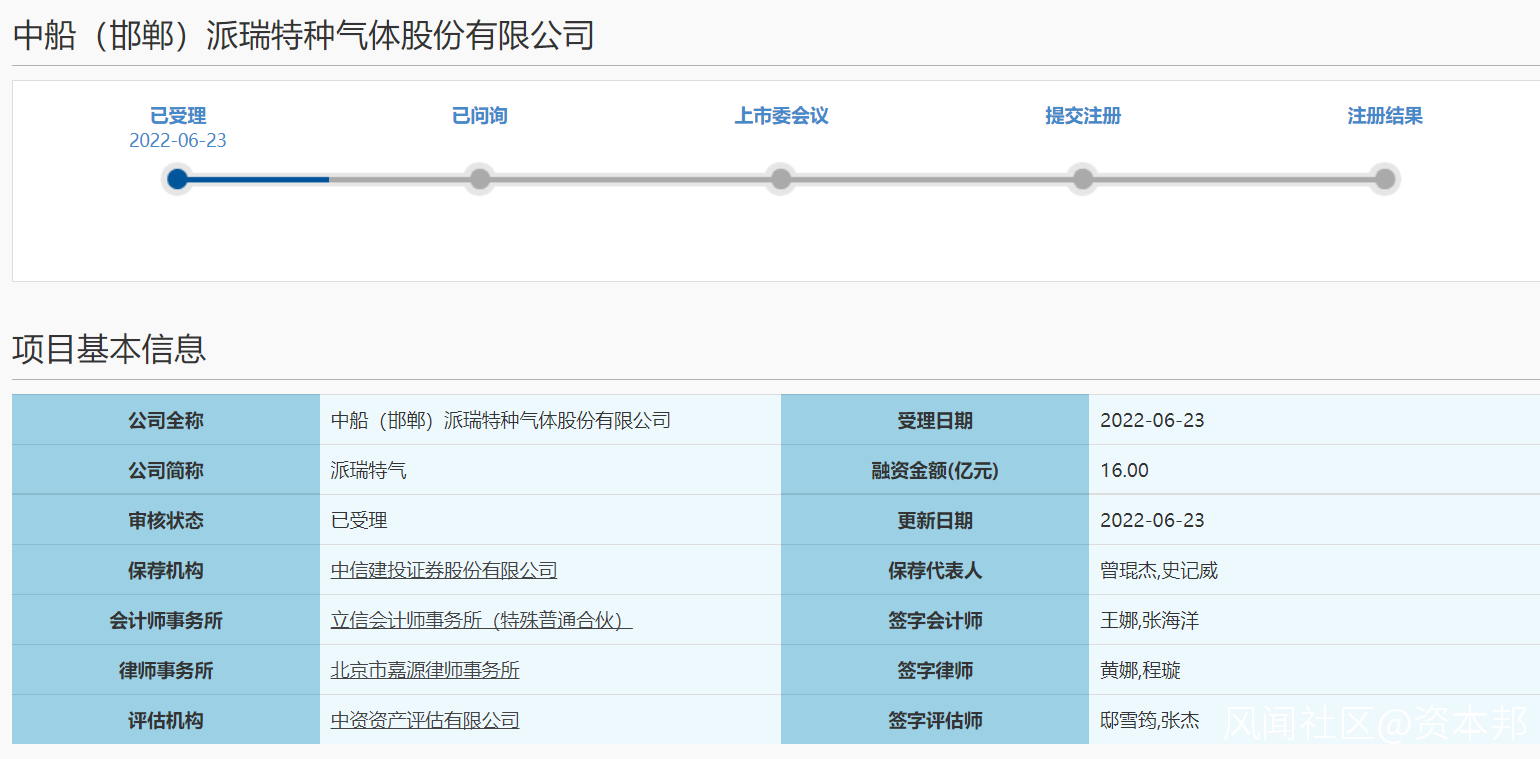Click the 项目基本信息 section heading

(x=109, y=349)
